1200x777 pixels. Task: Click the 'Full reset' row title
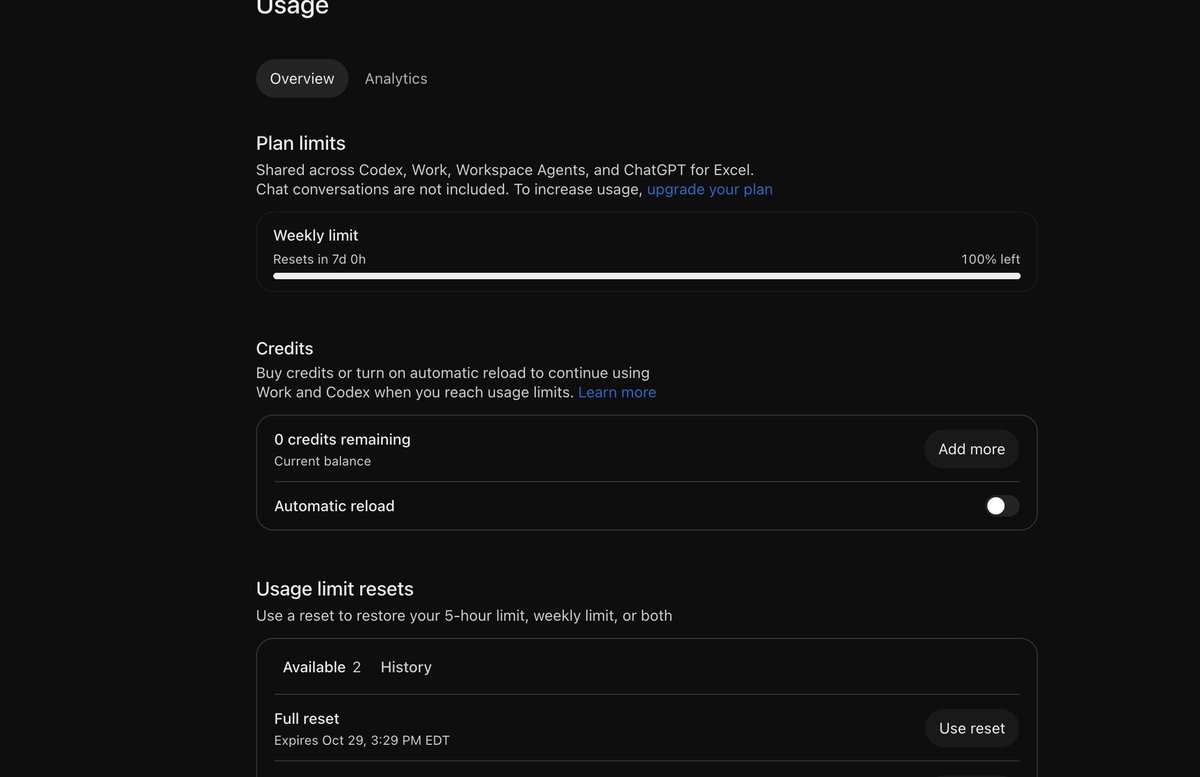[x=306, y=718]
